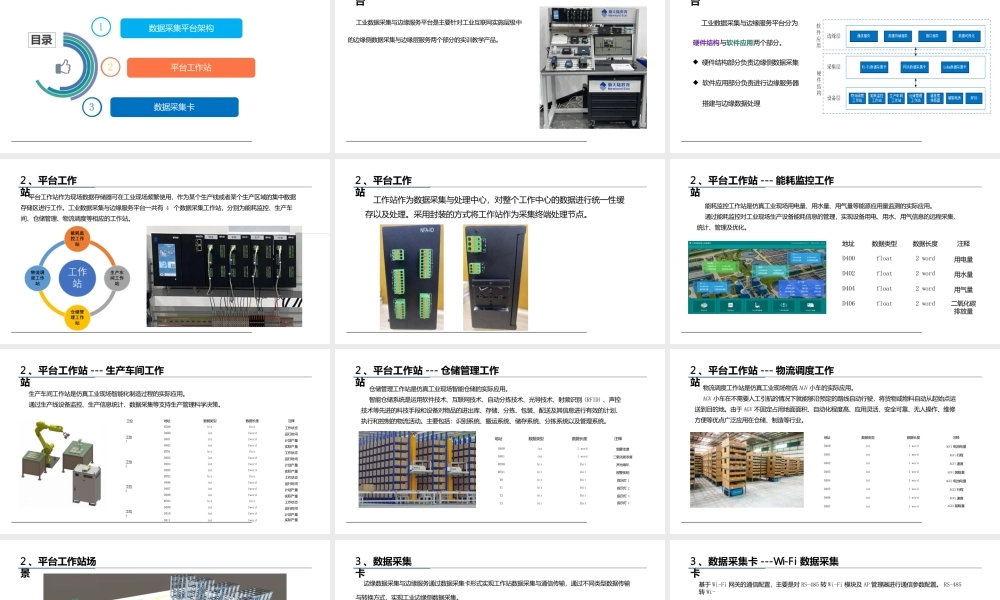Open the platform architecture layer diagram
This screenshot has width=1000, height=600.
(x=906, y=66)
